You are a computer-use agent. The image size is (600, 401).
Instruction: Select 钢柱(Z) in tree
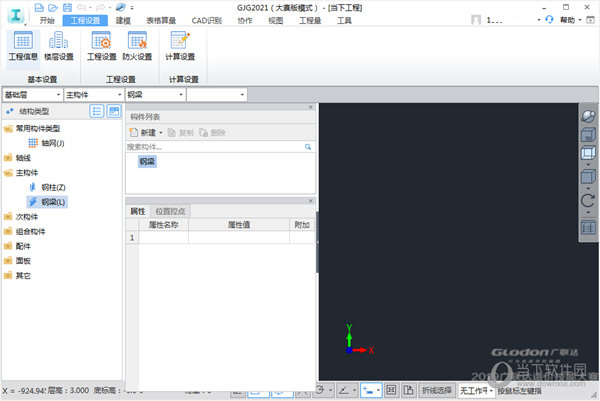tap(48, 187)
